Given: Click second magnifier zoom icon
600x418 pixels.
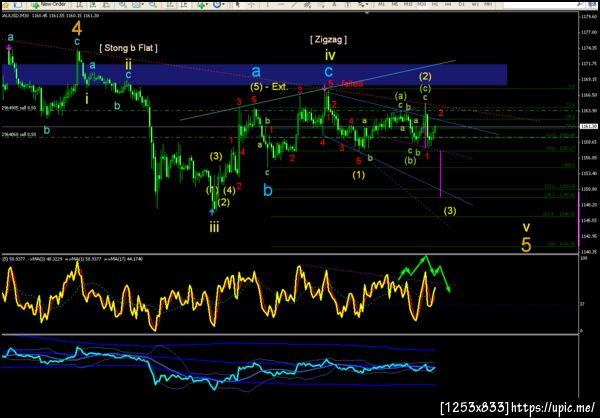Looking at the screenshot, I should point(153,5).
